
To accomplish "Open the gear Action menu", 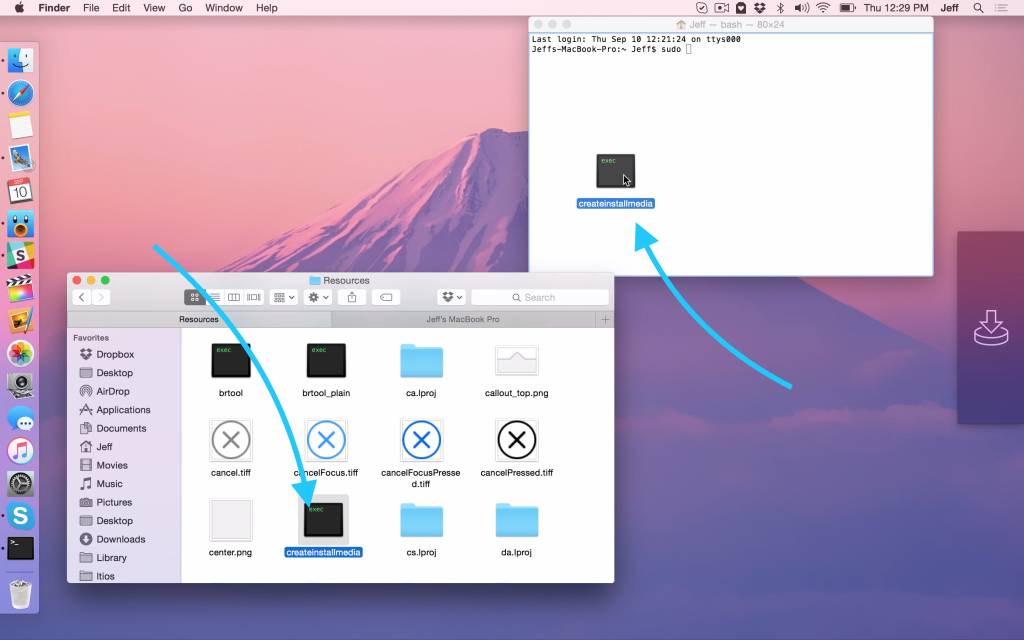I will click(318, 297).
